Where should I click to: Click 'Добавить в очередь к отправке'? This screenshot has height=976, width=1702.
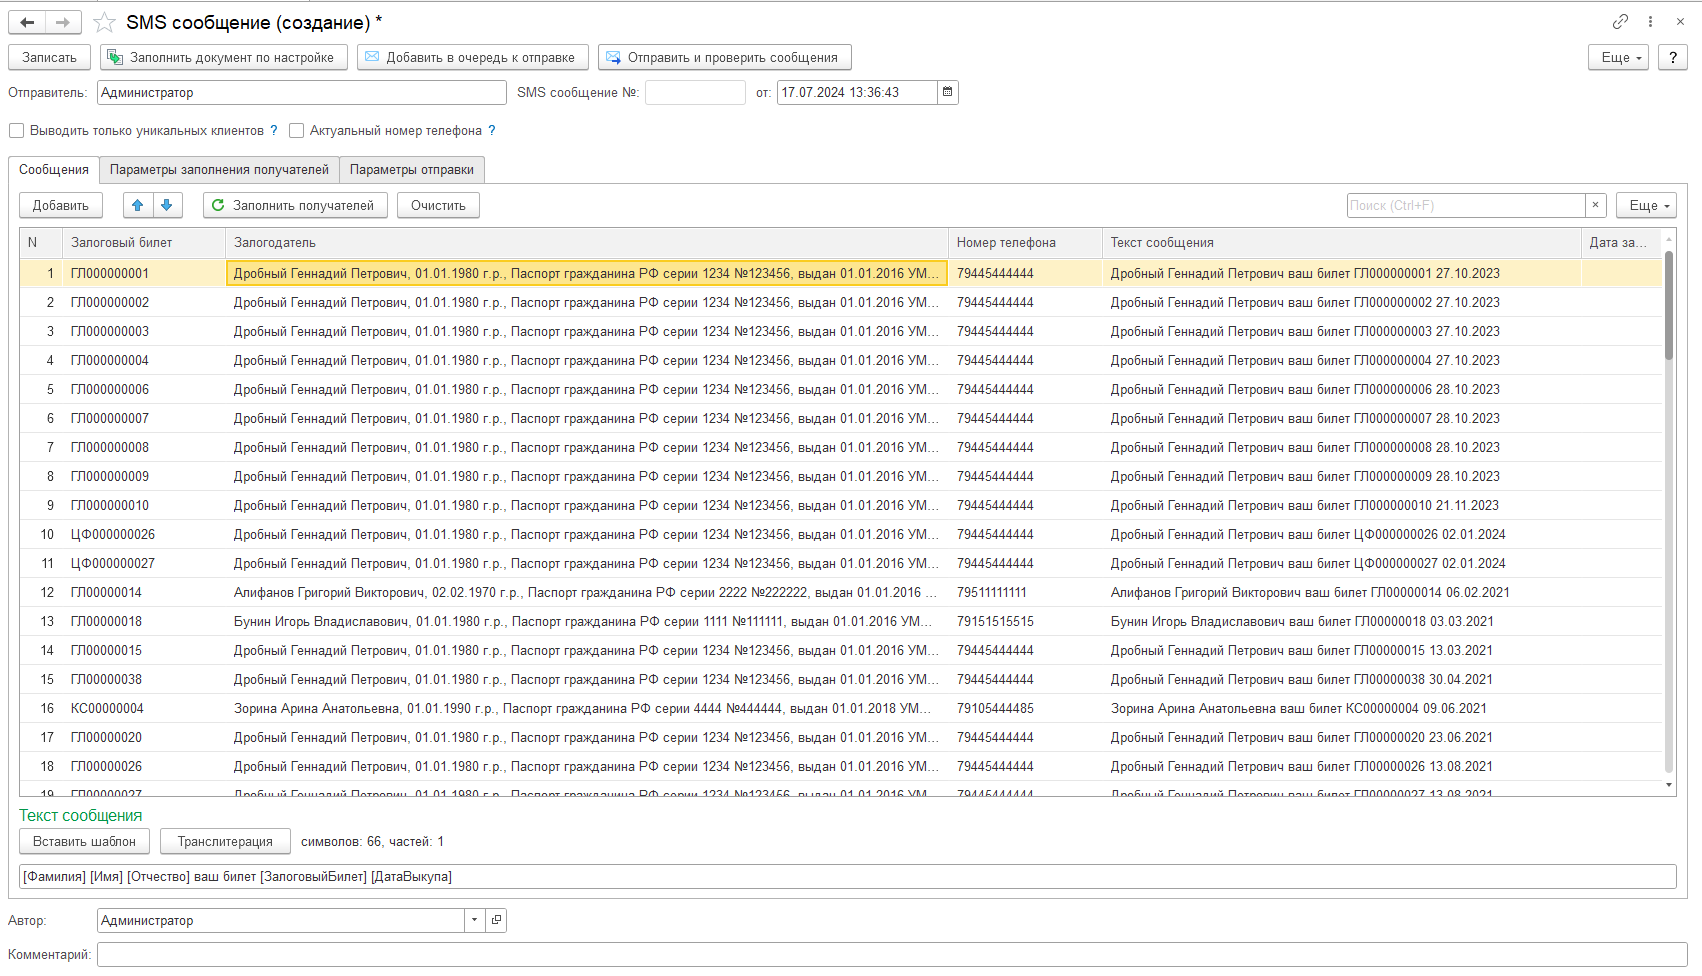click(473, 57)
